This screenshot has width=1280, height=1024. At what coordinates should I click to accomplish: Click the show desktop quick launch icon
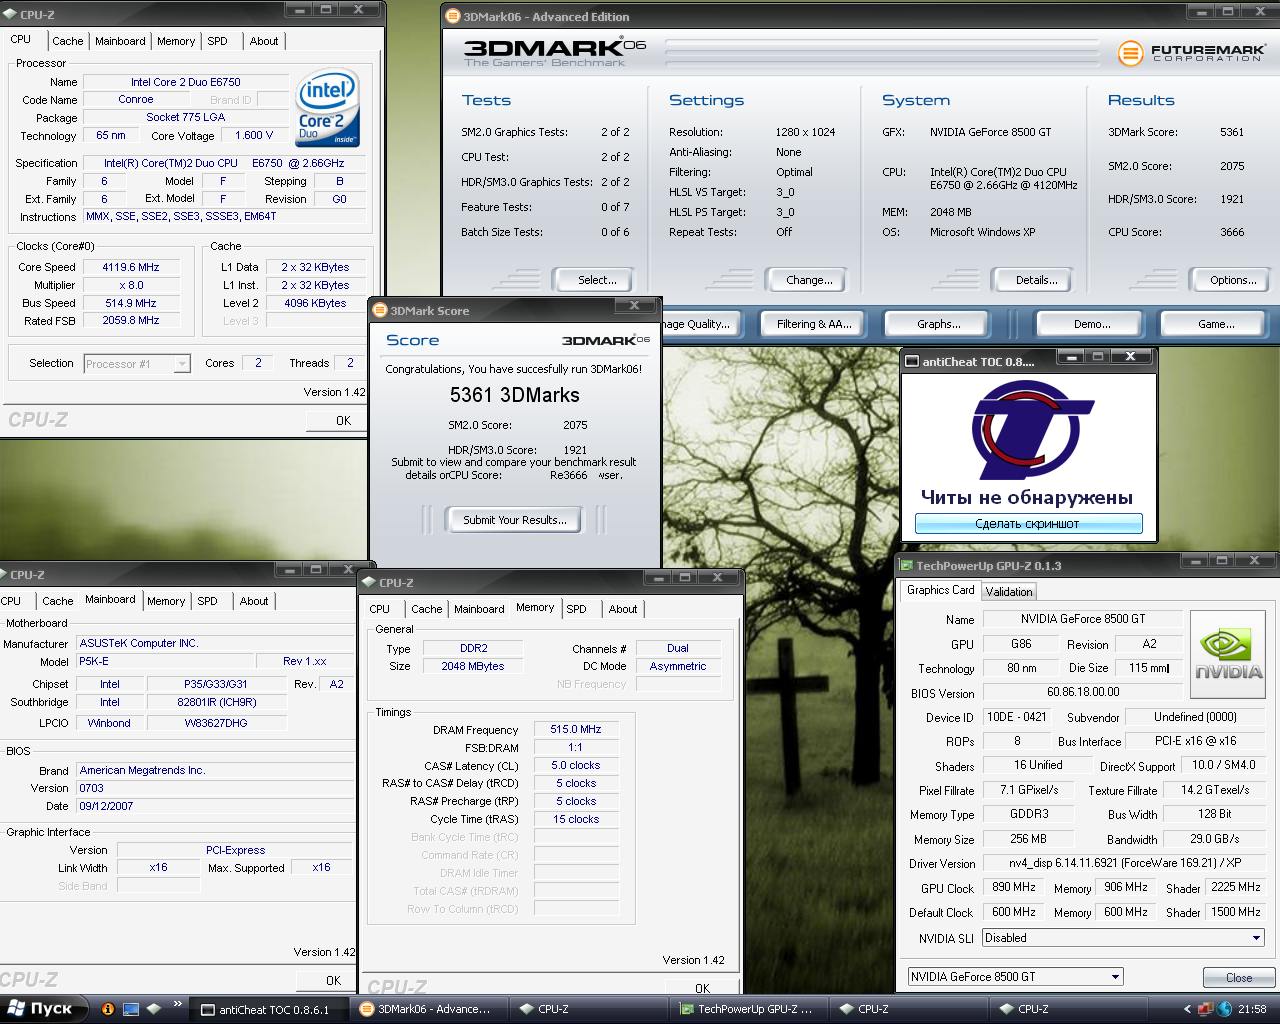(x=131, y=1009)
